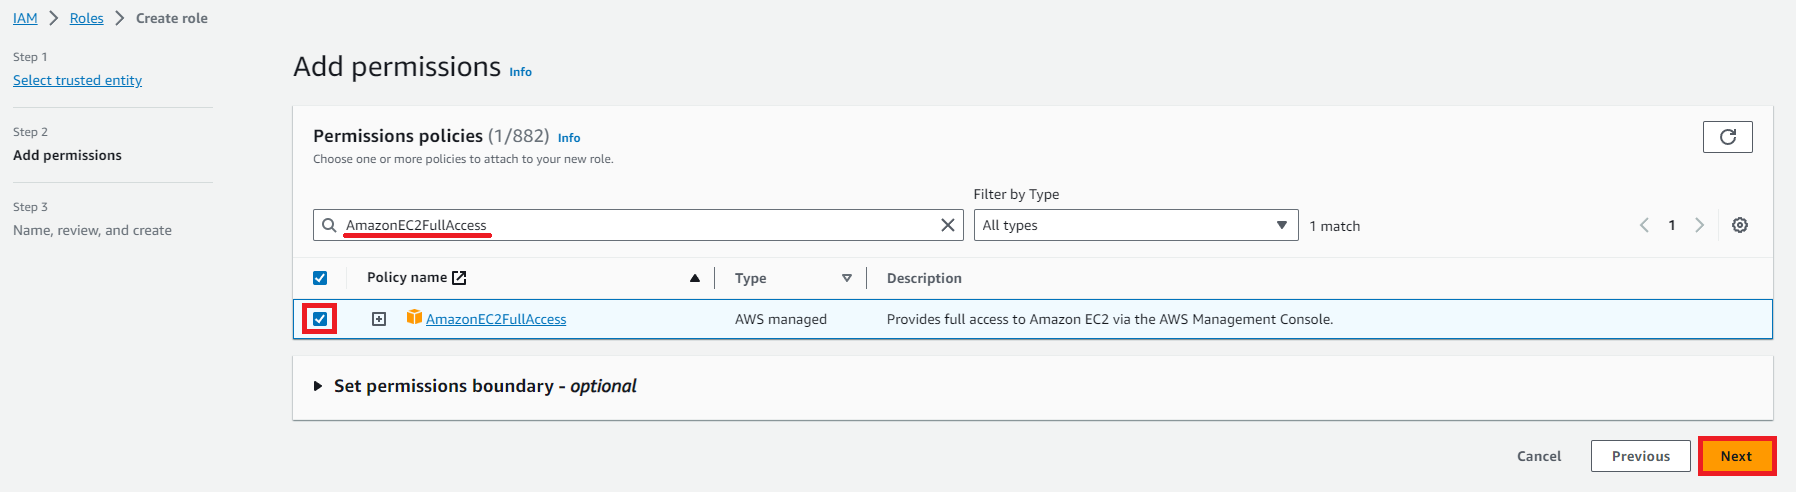Go to the previous page of results

point(1644,225)
